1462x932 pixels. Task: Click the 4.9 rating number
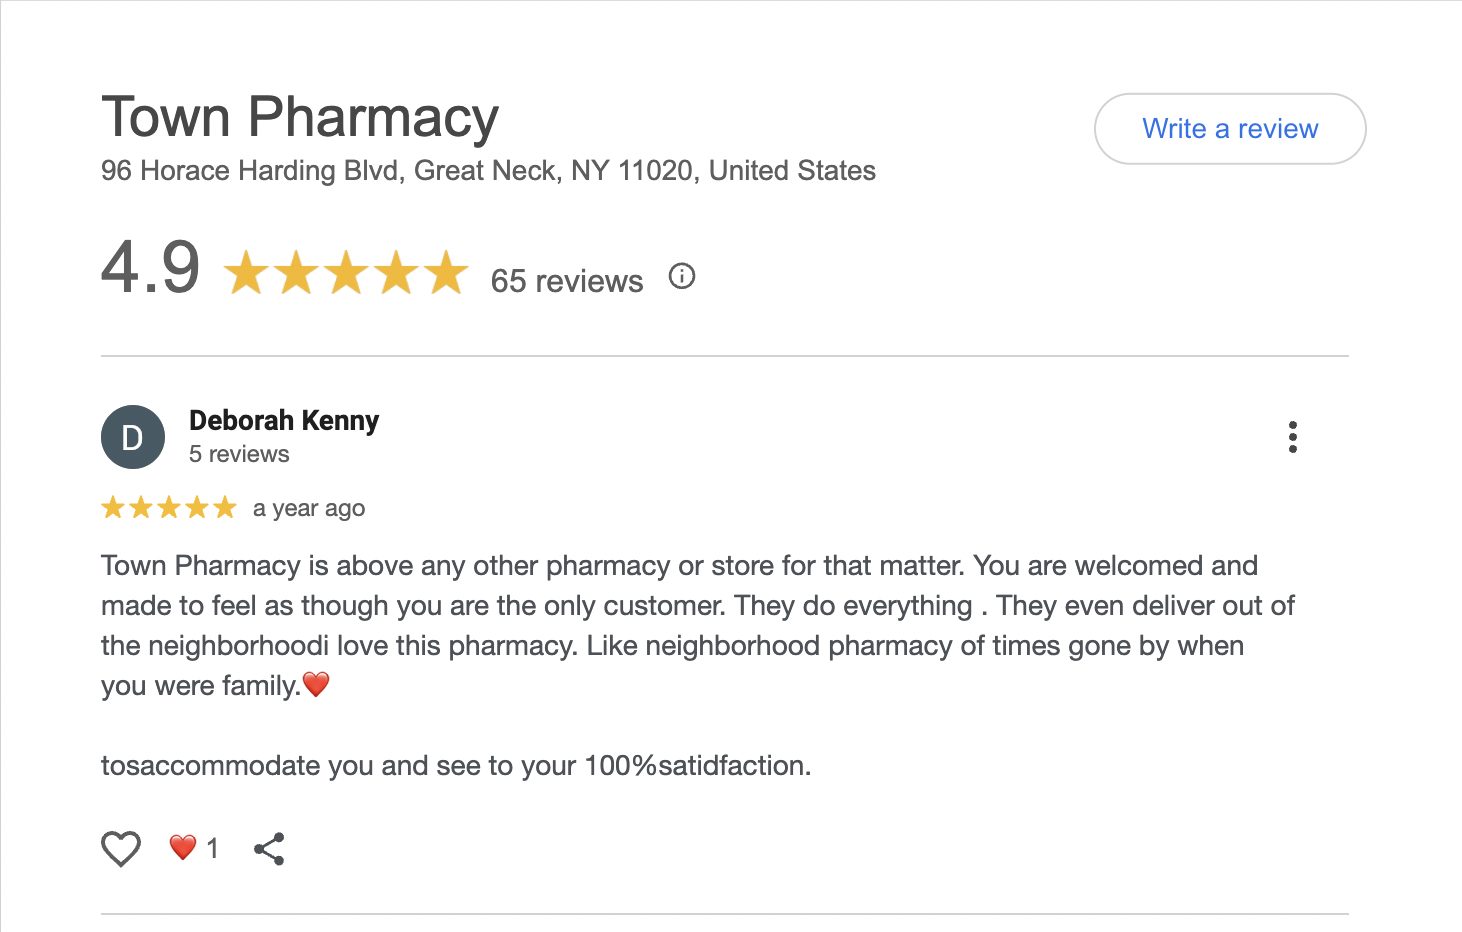point(151,268)
